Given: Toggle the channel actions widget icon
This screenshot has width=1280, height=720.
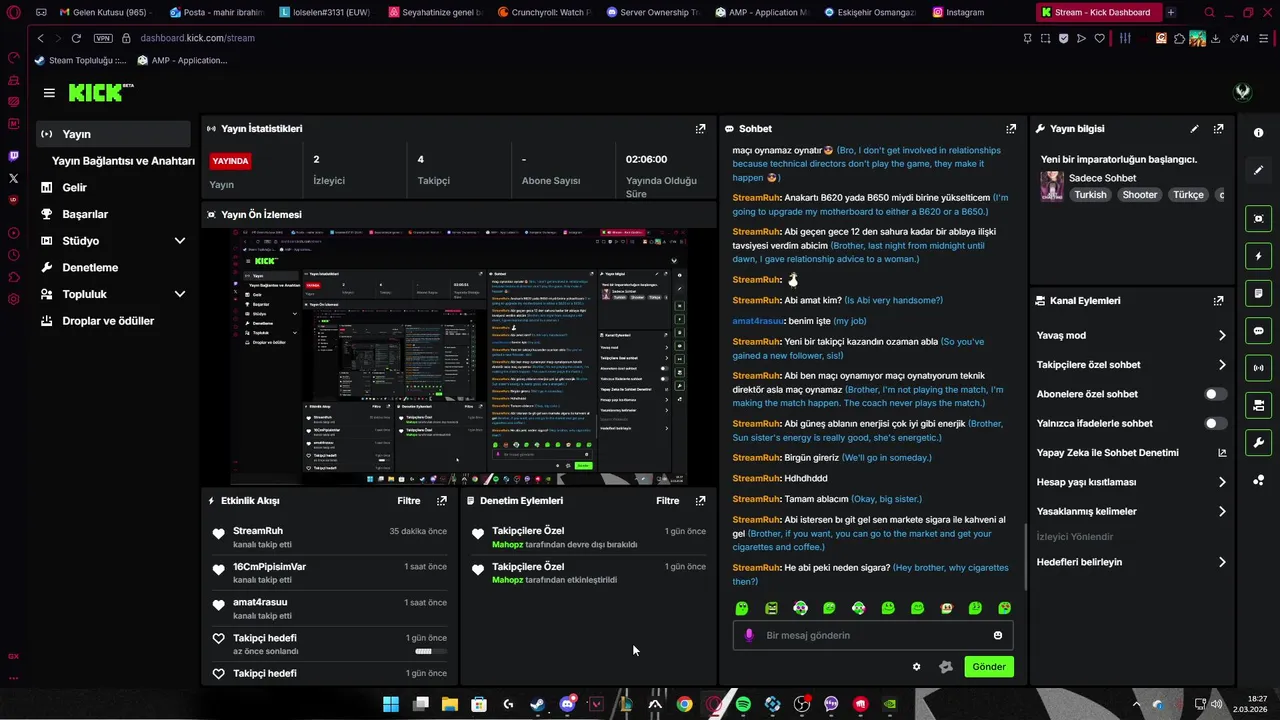Looking at the screenshot, I should tap(1258, 405).
